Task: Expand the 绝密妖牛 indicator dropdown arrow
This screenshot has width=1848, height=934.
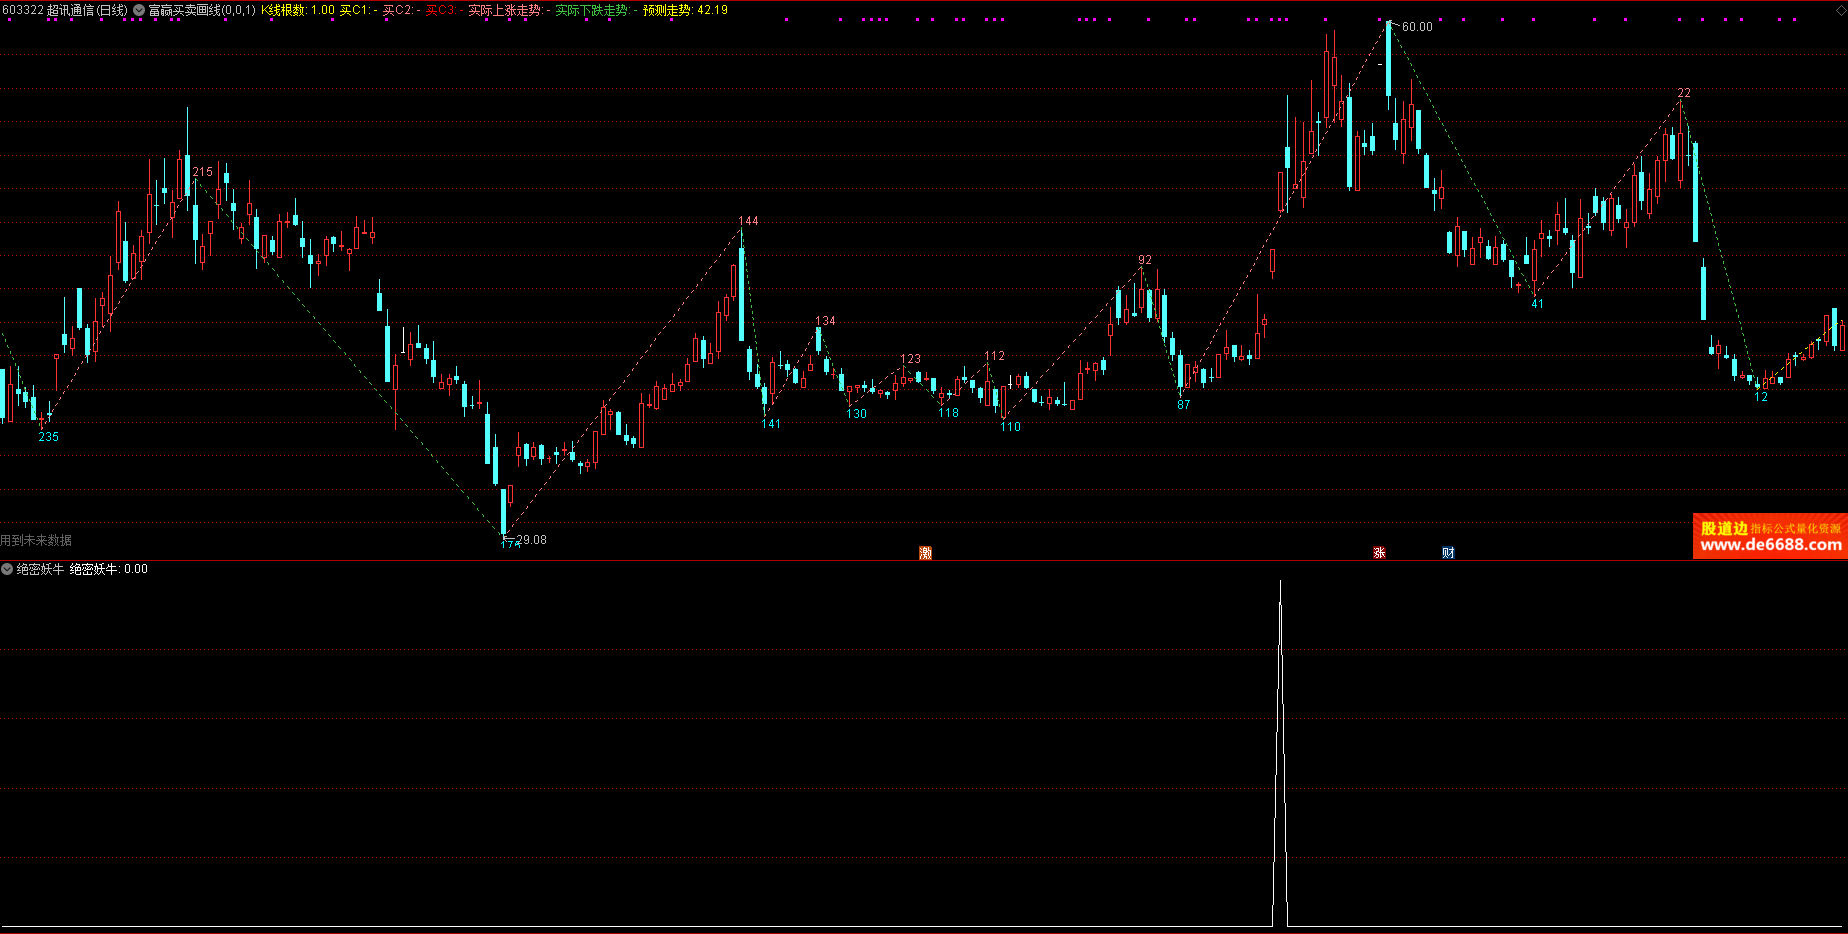Action: point(7,569)
